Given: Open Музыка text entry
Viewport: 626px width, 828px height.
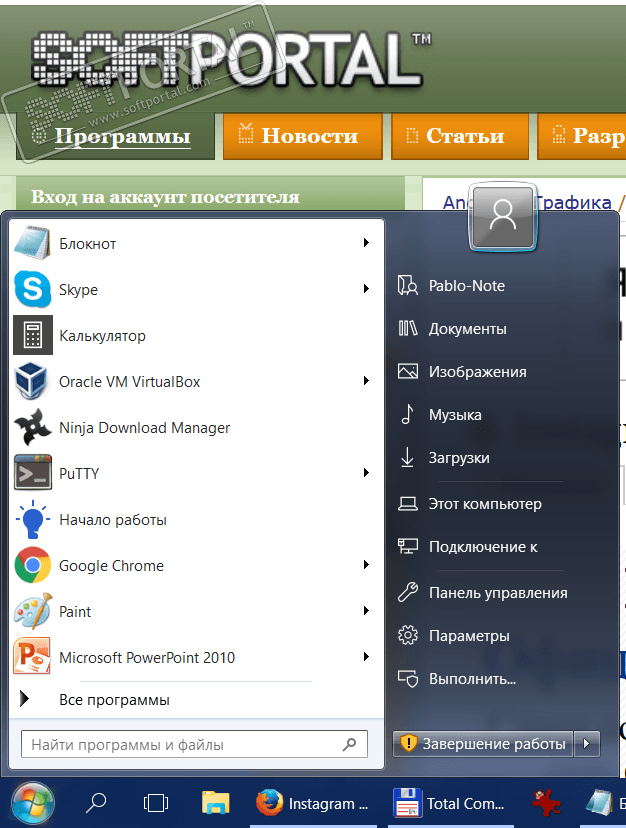Looking at the screenshot, I should click(455, 415).
